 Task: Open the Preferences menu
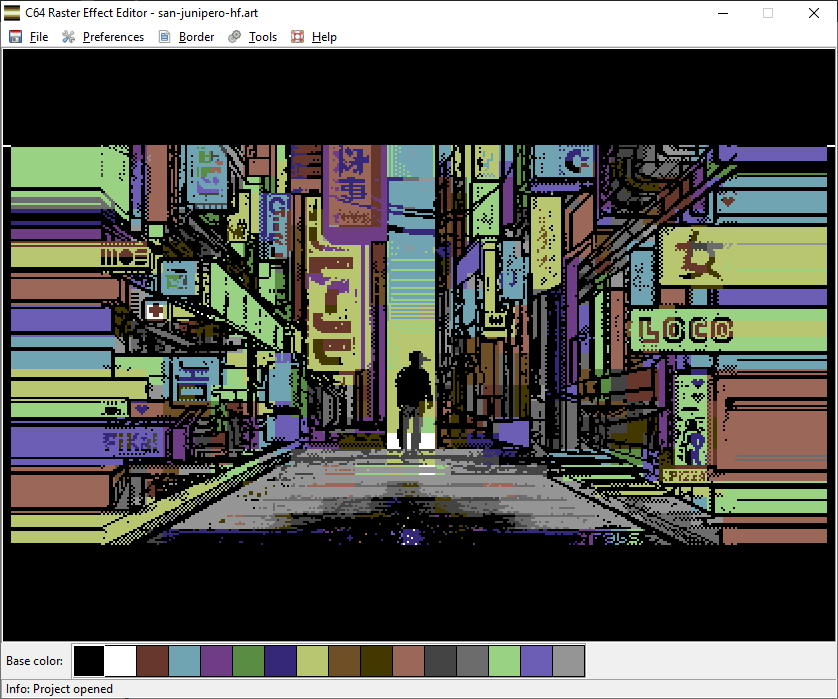[x=113, y=37]
